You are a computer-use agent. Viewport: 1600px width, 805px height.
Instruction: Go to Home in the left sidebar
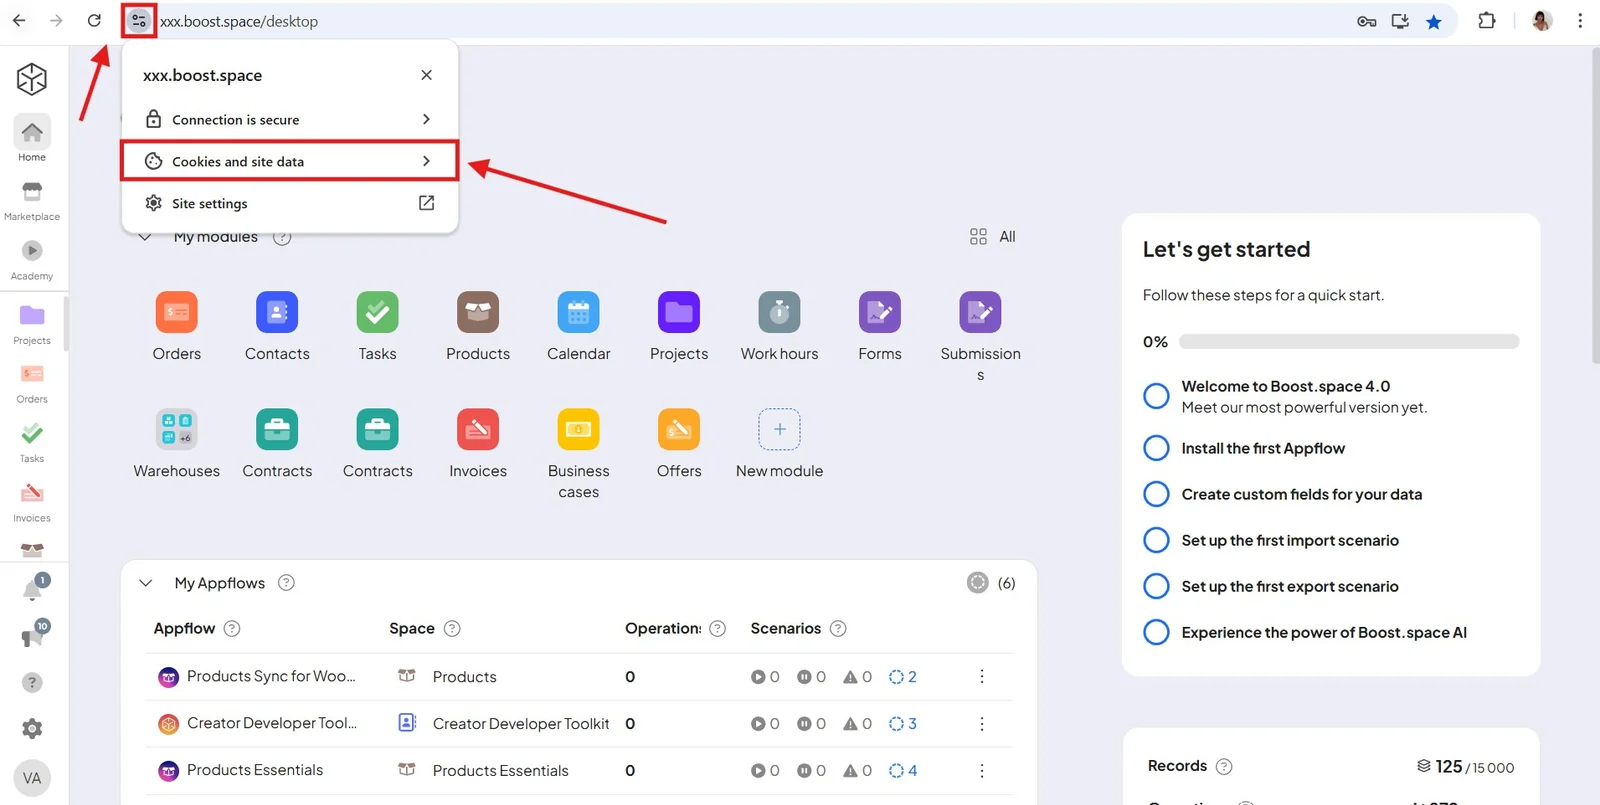[x=32, y=140]
